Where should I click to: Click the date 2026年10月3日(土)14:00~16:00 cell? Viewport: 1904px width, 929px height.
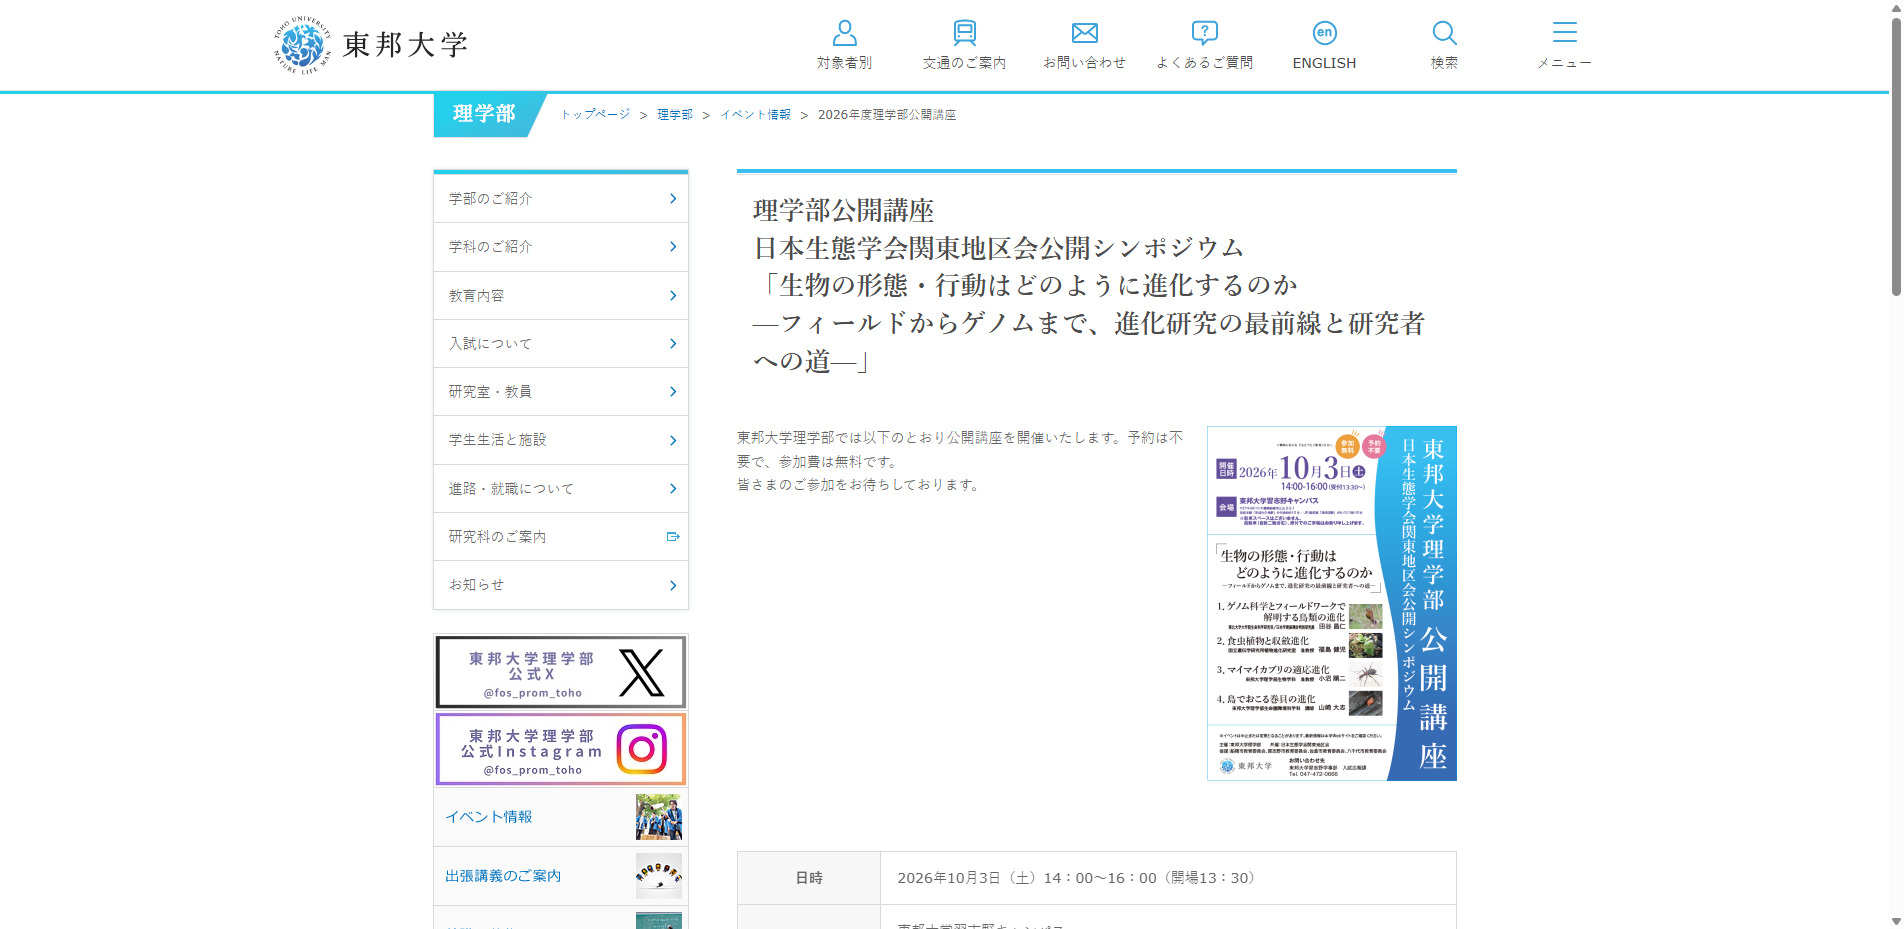[1168, 878]
